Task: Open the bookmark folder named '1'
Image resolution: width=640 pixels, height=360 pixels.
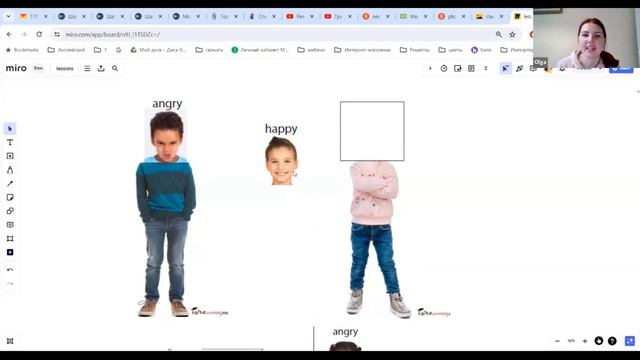Action: tap(100, 50)
